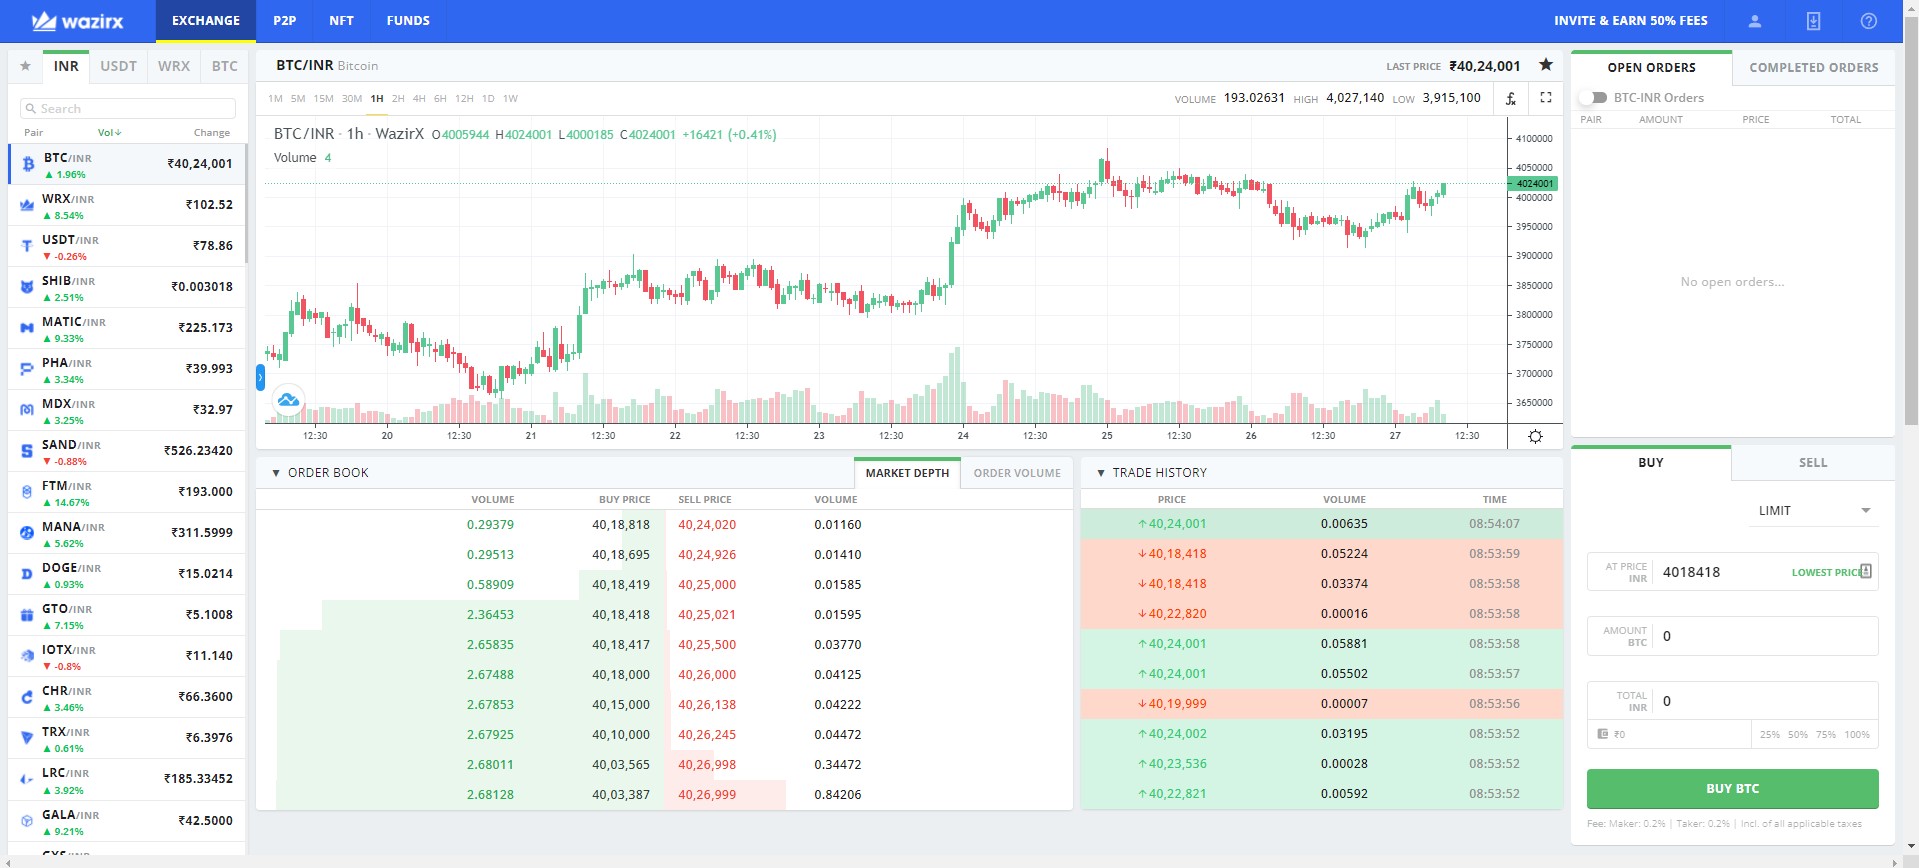
Task: Click the download app icon in header
Action: (1813, 21)
